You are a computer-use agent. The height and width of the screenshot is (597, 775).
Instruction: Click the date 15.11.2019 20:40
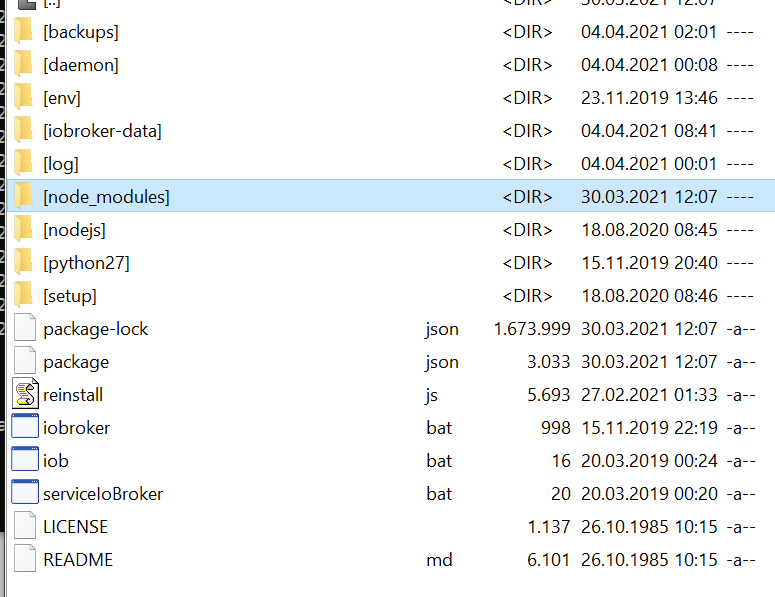[x=649, y=263]
